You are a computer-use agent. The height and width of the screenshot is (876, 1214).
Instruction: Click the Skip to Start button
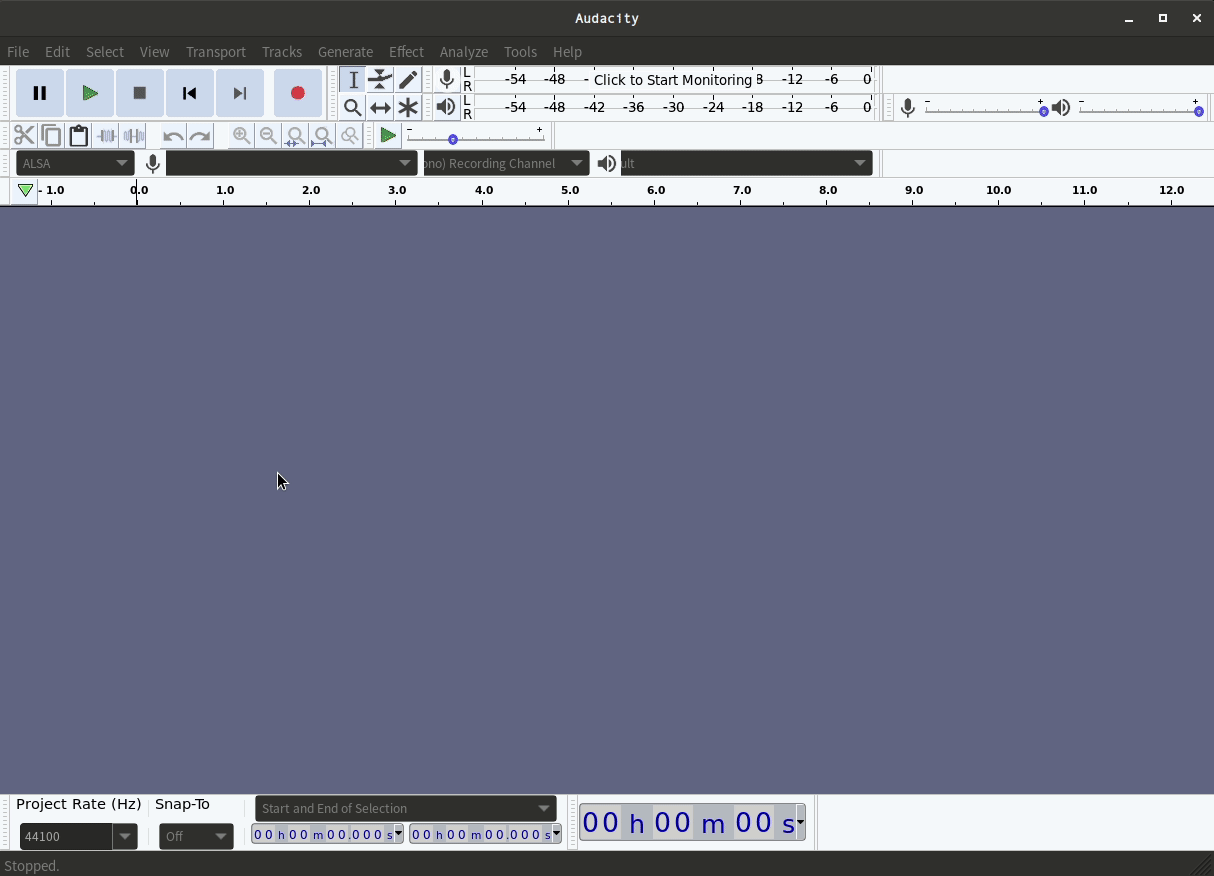tap(189, 93)
